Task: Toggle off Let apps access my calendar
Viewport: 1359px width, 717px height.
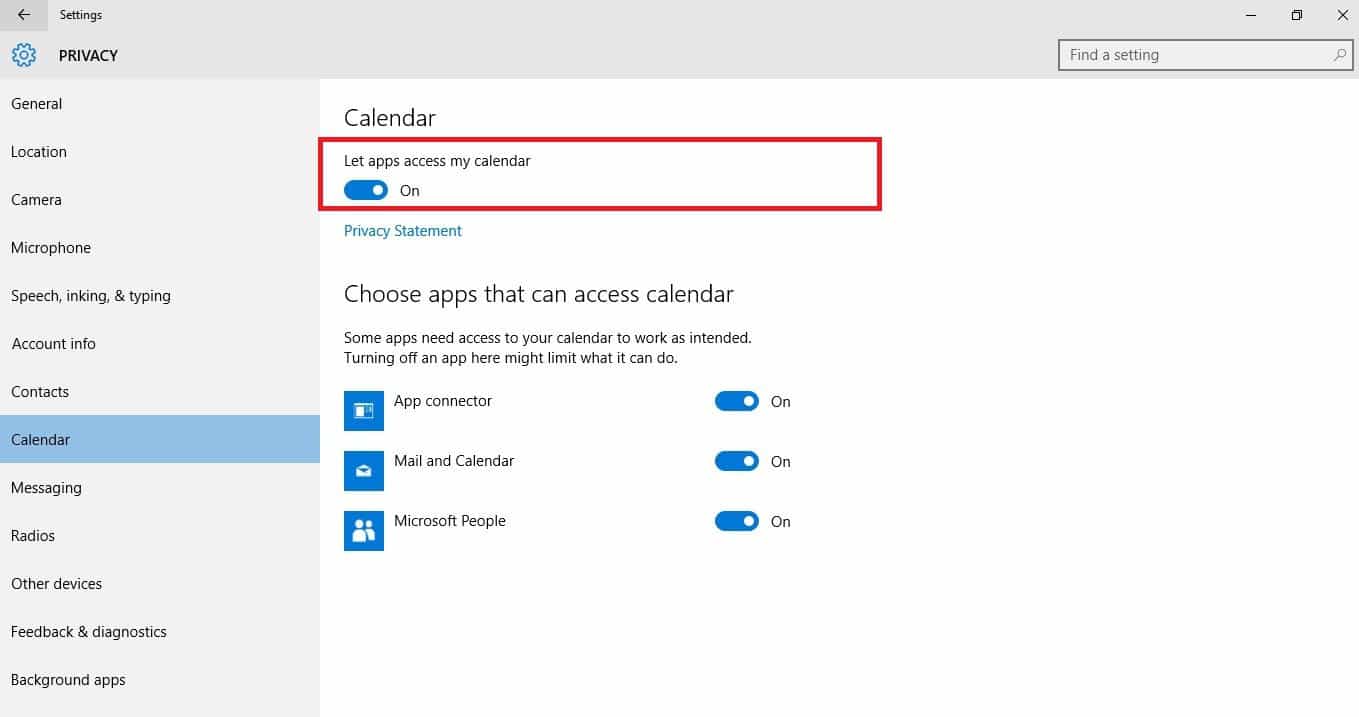Action: (x=365, y=189)
